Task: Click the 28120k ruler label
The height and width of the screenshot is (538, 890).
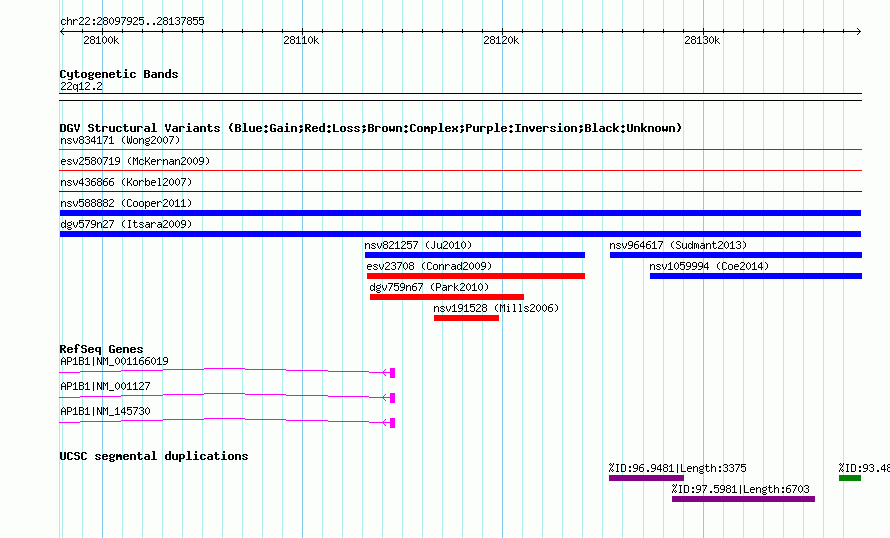Action: [501, 40]
